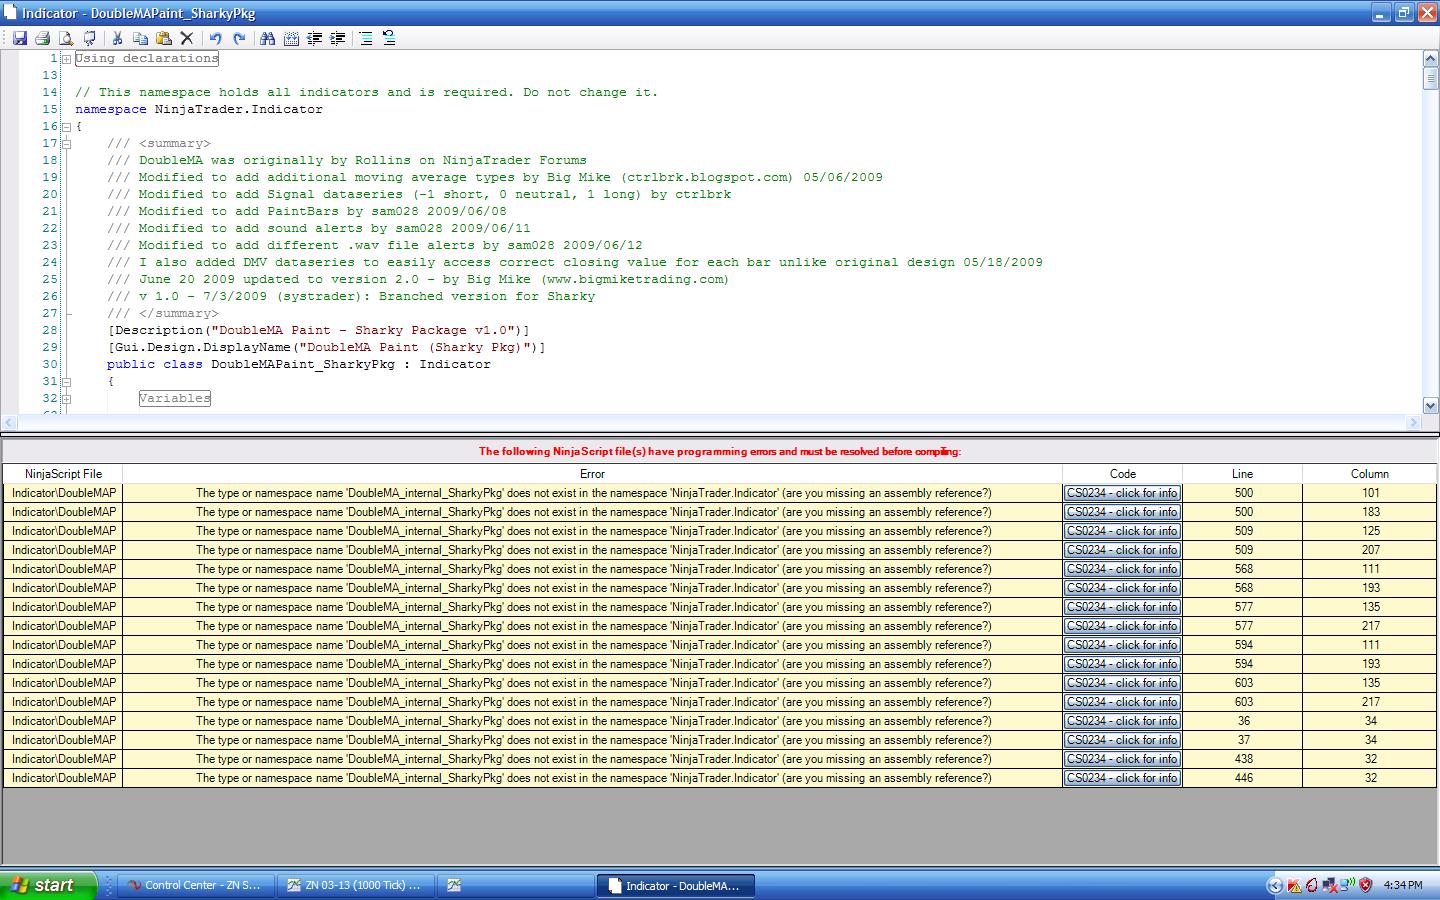This screenshot has height=900, width=1440.
Task: Select the error message on line 594 column 193
Action: pos(593,664)
